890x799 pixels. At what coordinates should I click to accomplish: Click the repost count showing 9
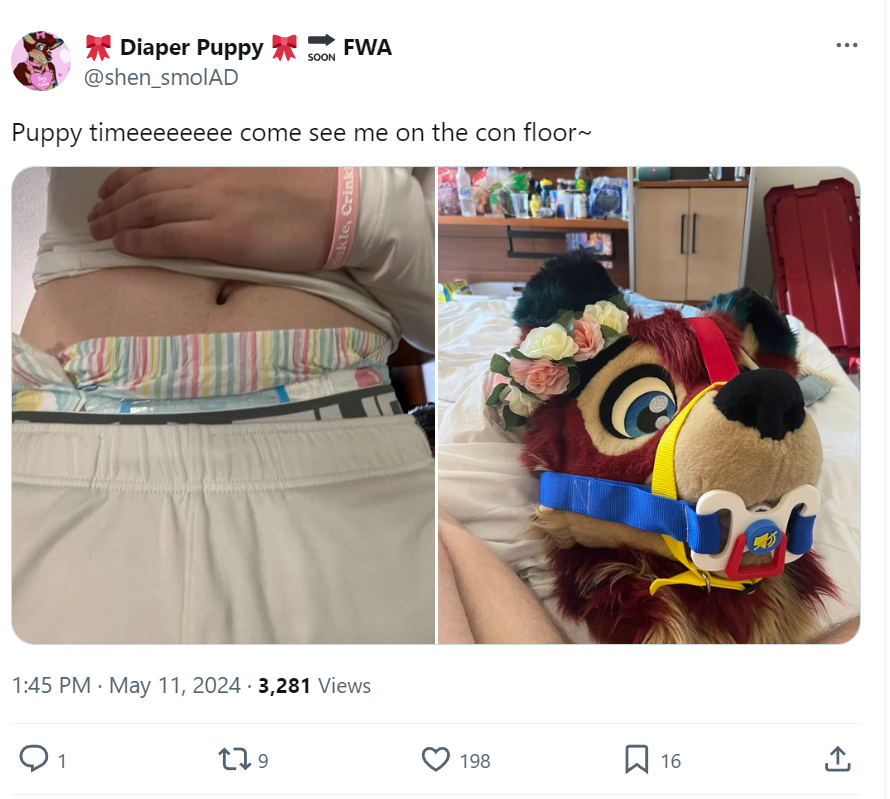coord(263,761)
